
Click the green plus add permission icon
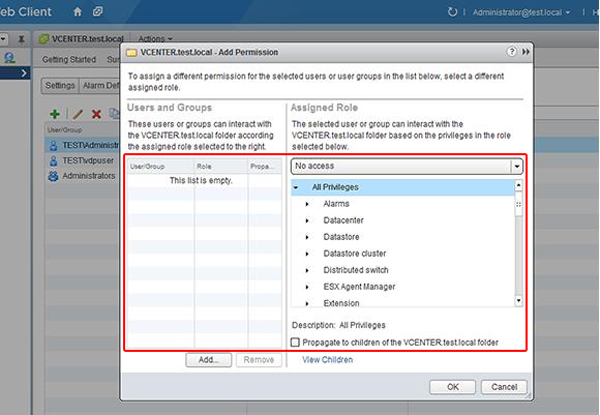tap(55, 114)
